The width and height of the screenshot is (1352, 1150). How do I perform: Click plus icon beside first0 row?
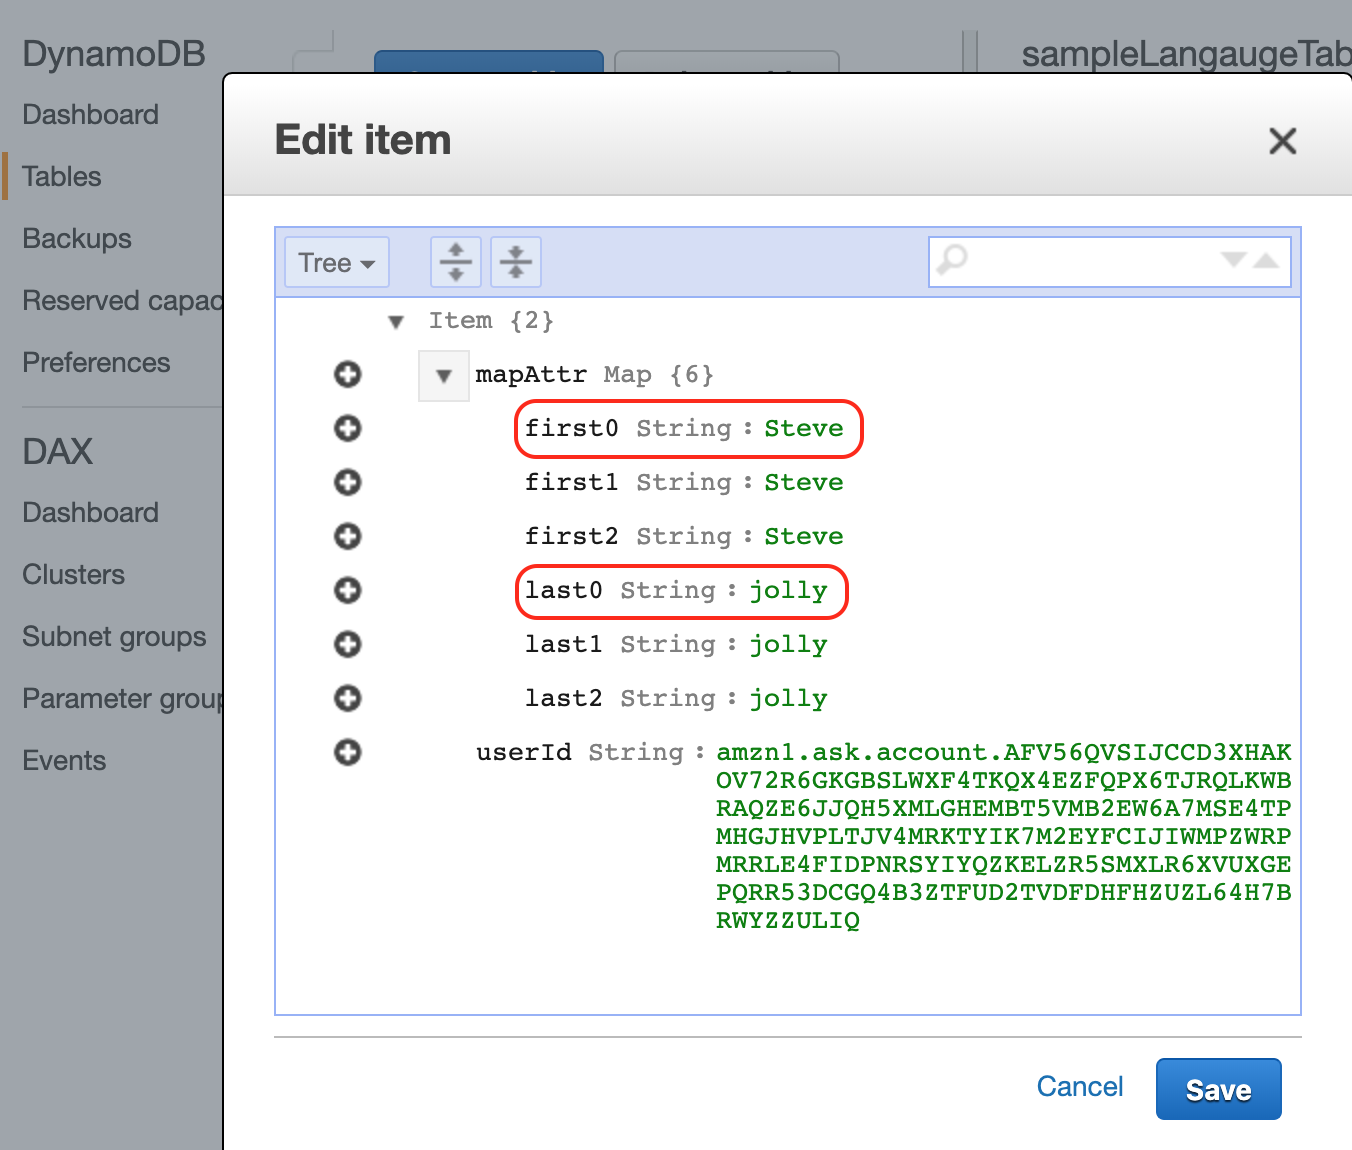point(348,429)
